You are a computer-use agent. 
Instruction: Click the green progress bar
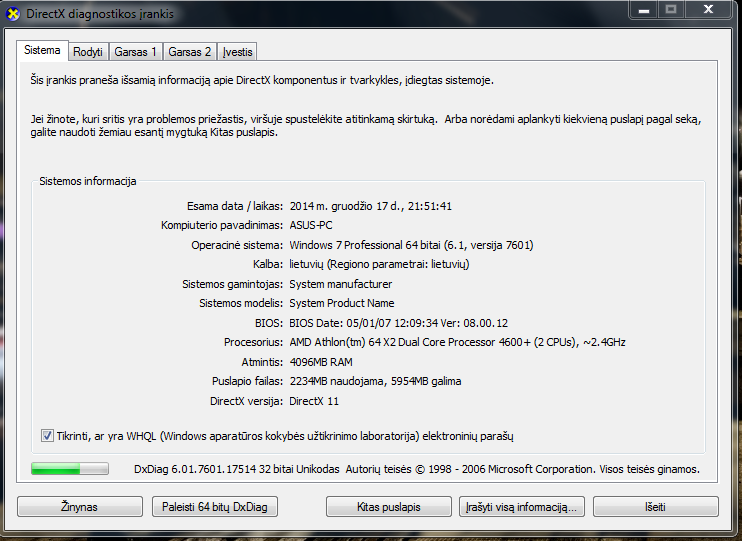70,469
